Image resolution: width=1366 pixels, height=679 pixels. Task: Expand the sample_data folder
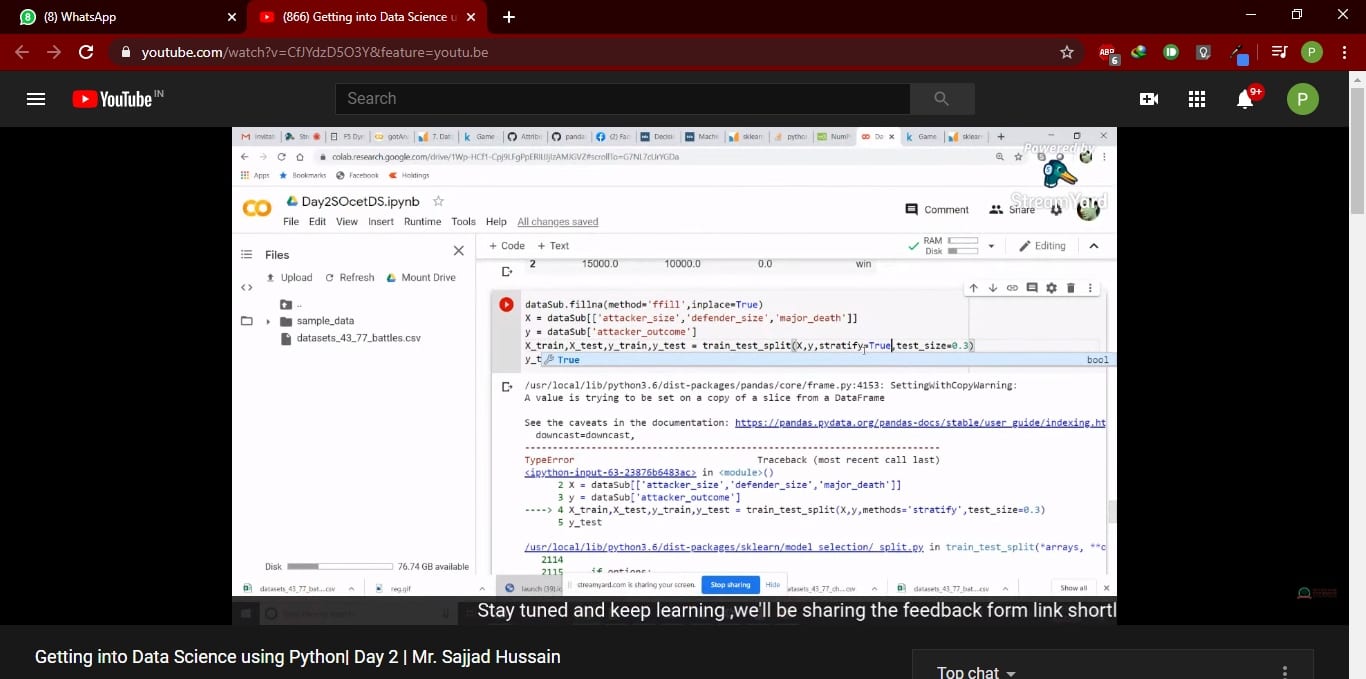pyautogui.click(x=268, y=322)
